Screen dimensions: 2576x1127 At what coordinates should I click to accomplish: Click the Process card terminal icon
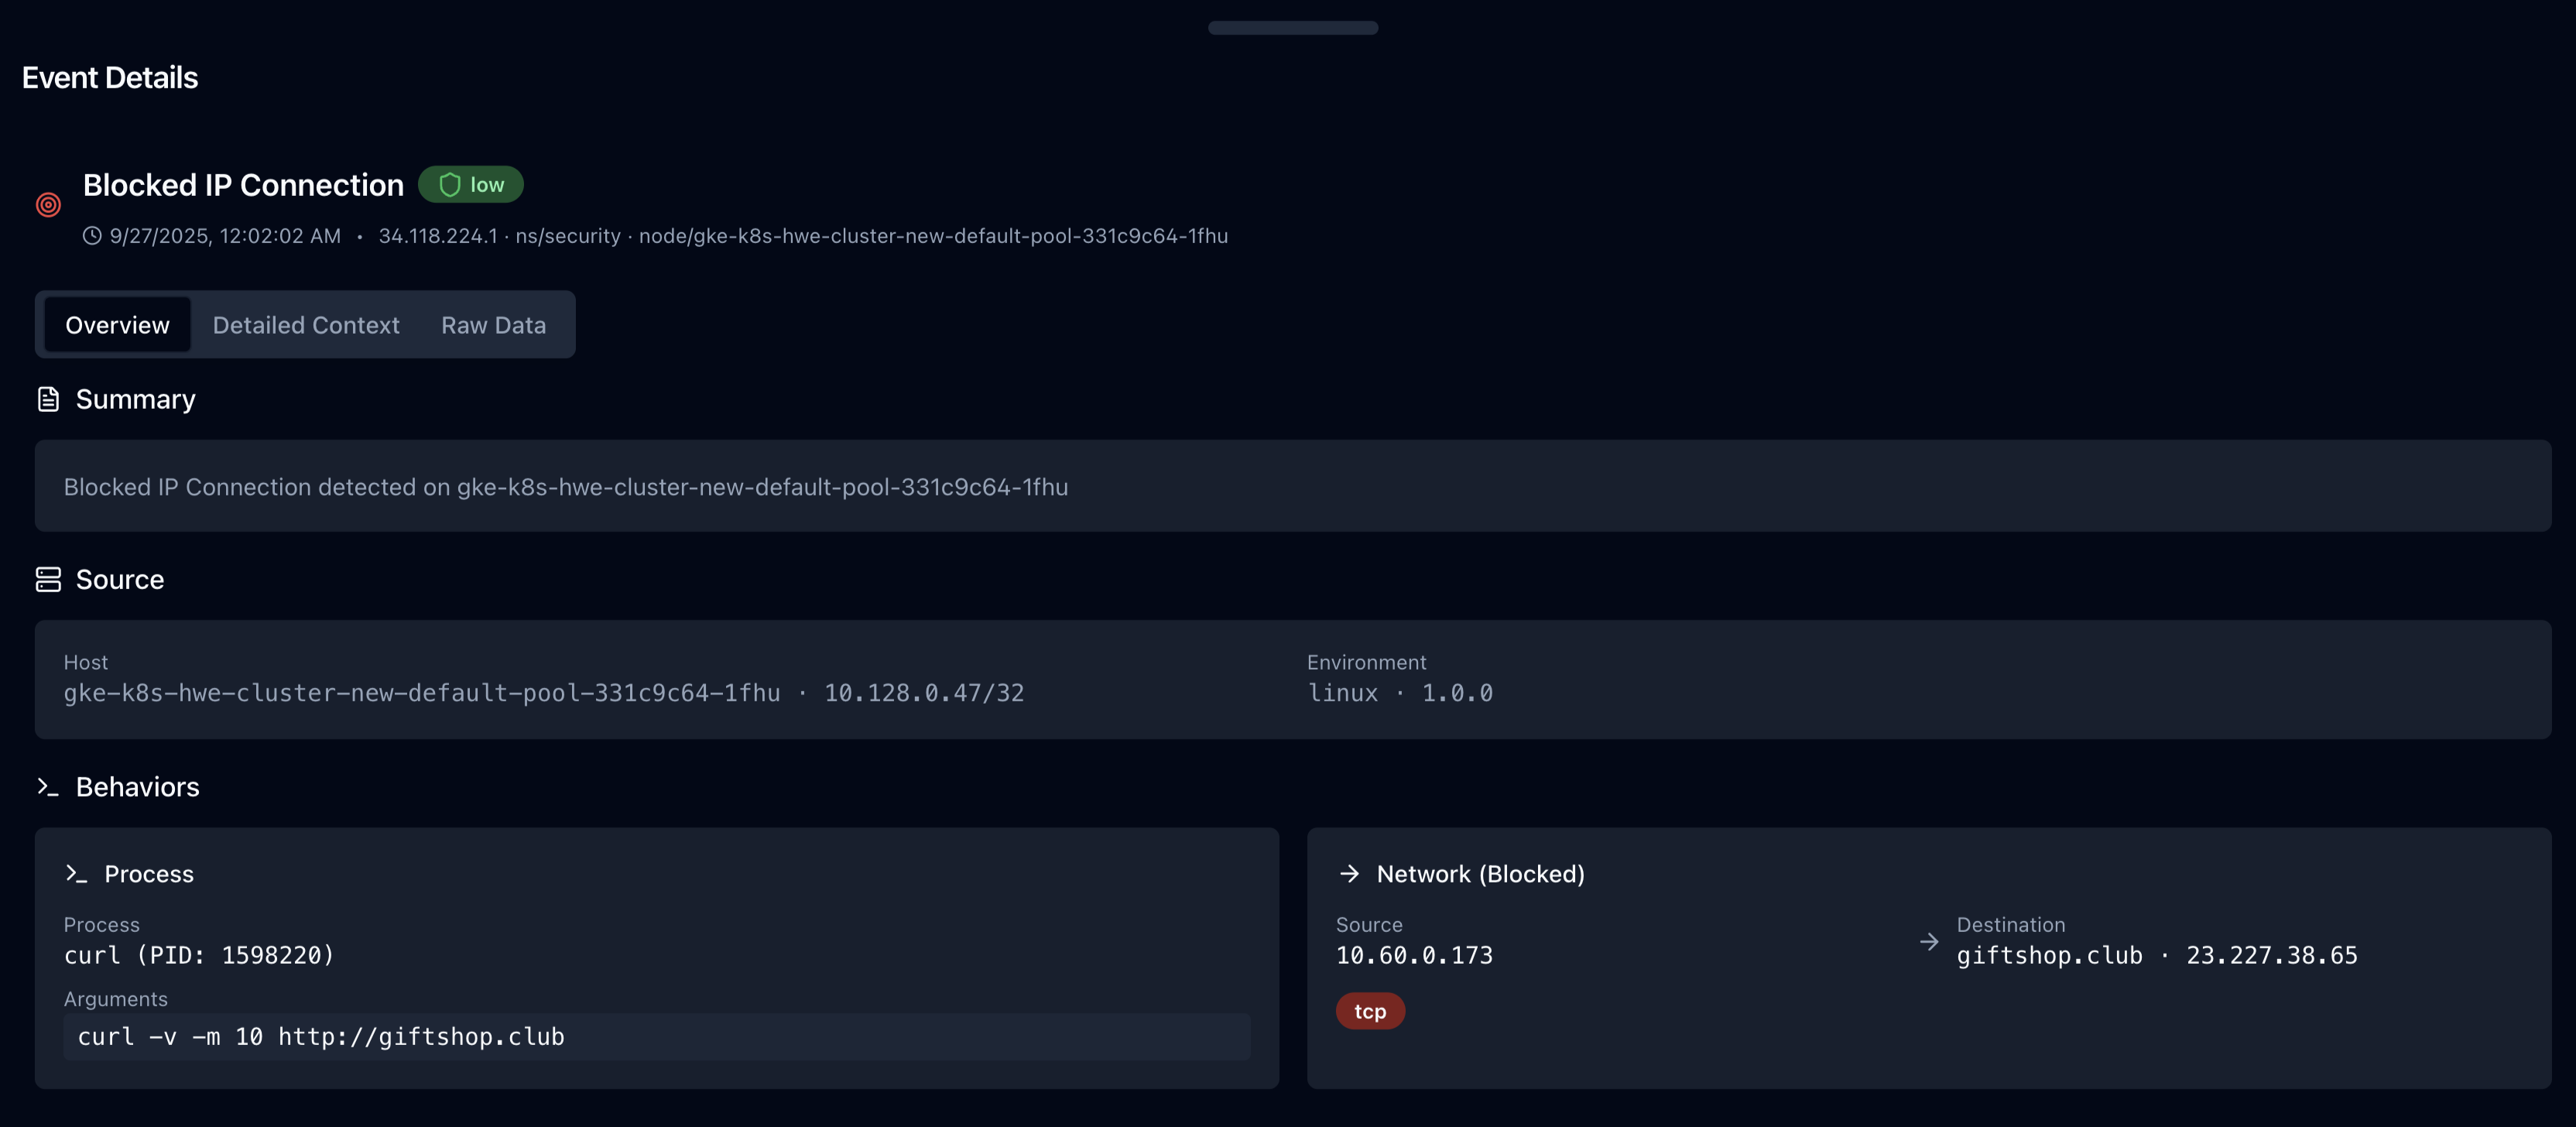[76, 873]
